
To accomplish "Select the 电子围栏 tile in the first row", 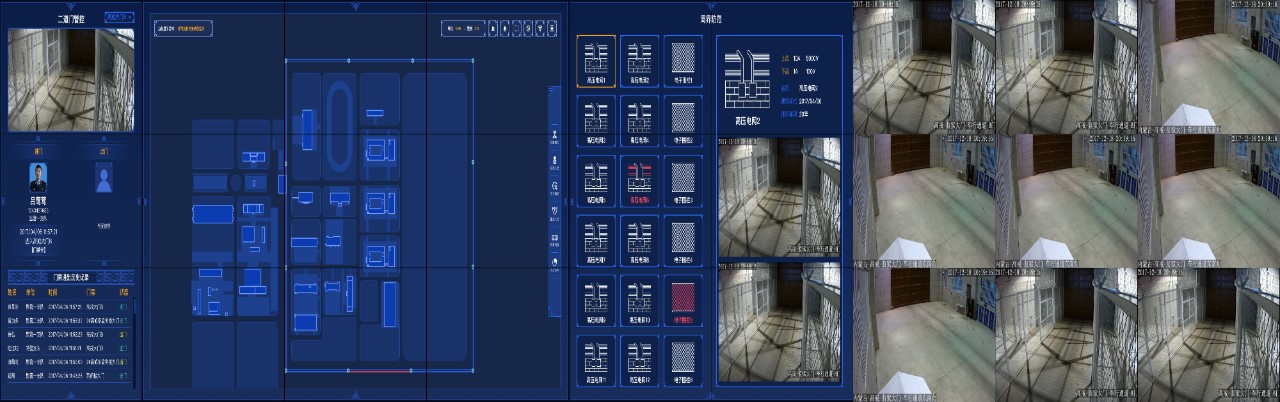I will [x=683, y=62].
